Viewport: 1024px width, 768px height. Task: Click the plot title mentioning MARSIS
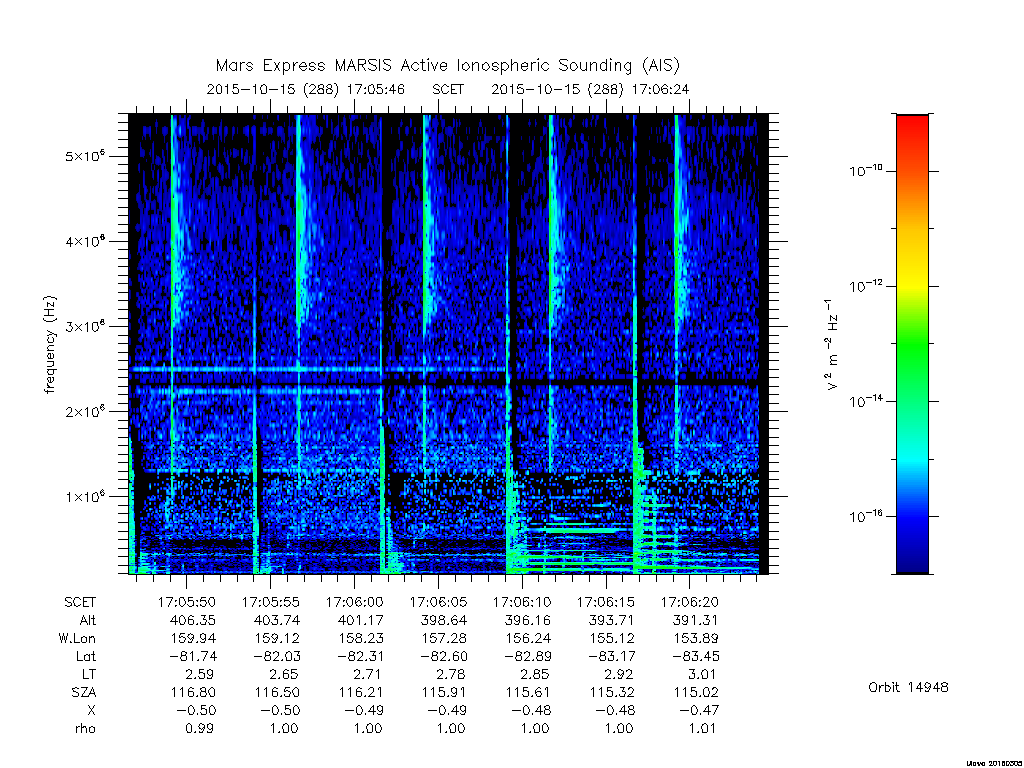coord(447,66)
